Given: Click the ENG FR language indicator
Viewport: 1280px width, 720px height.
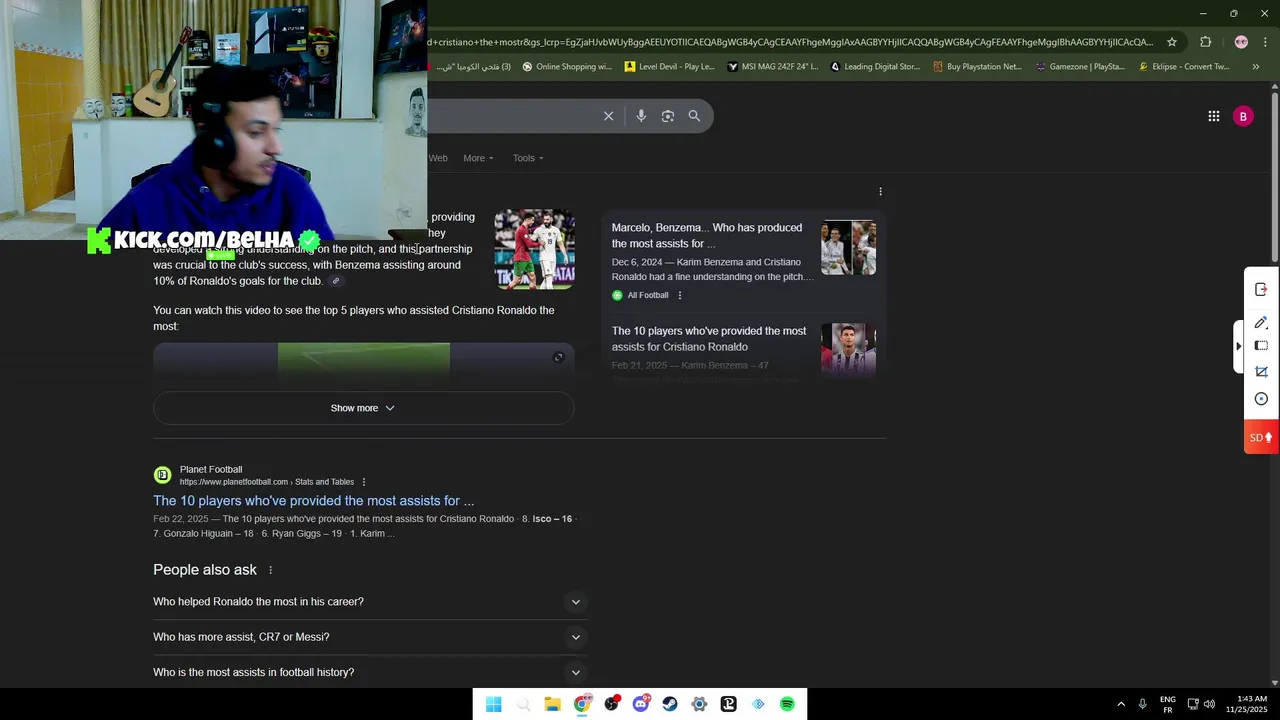Looking at the screenshot, I should (1167, 704).
